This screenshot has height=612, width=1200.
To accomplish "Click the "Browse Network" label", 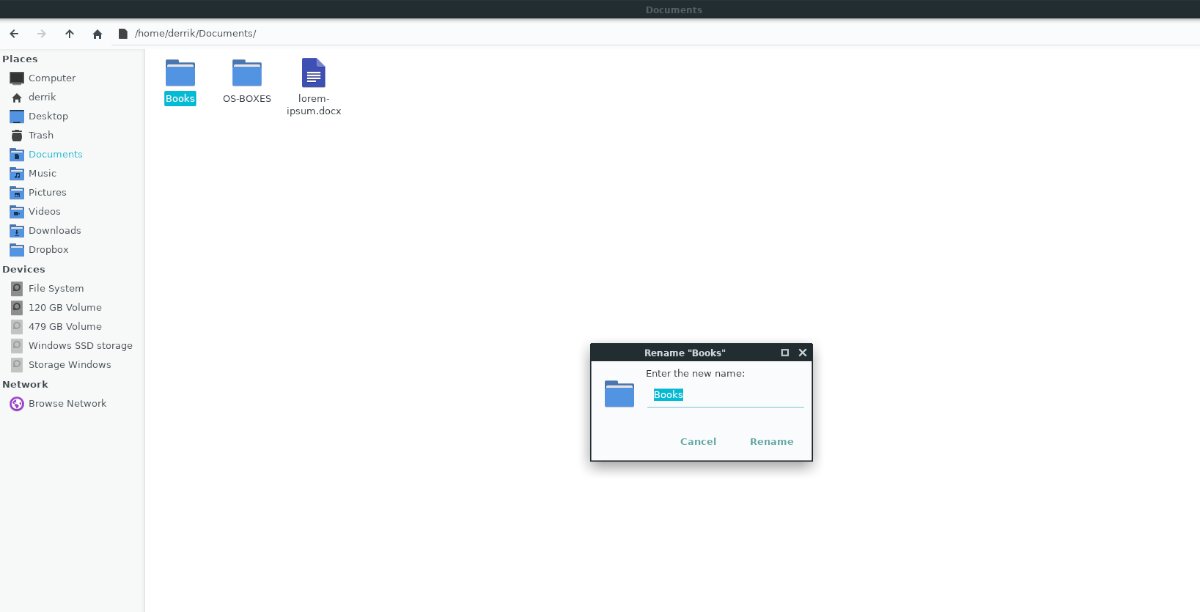I will 67,403.
